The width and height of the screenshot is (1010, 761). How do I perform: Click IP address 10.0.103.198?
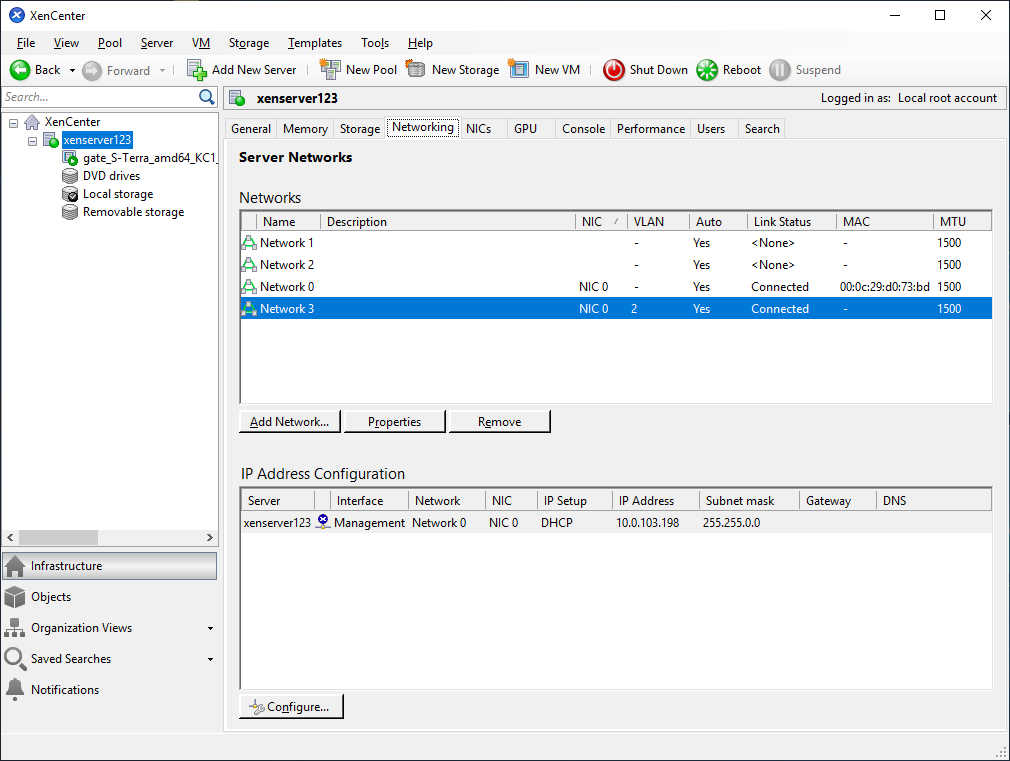[x=647, y=523]
